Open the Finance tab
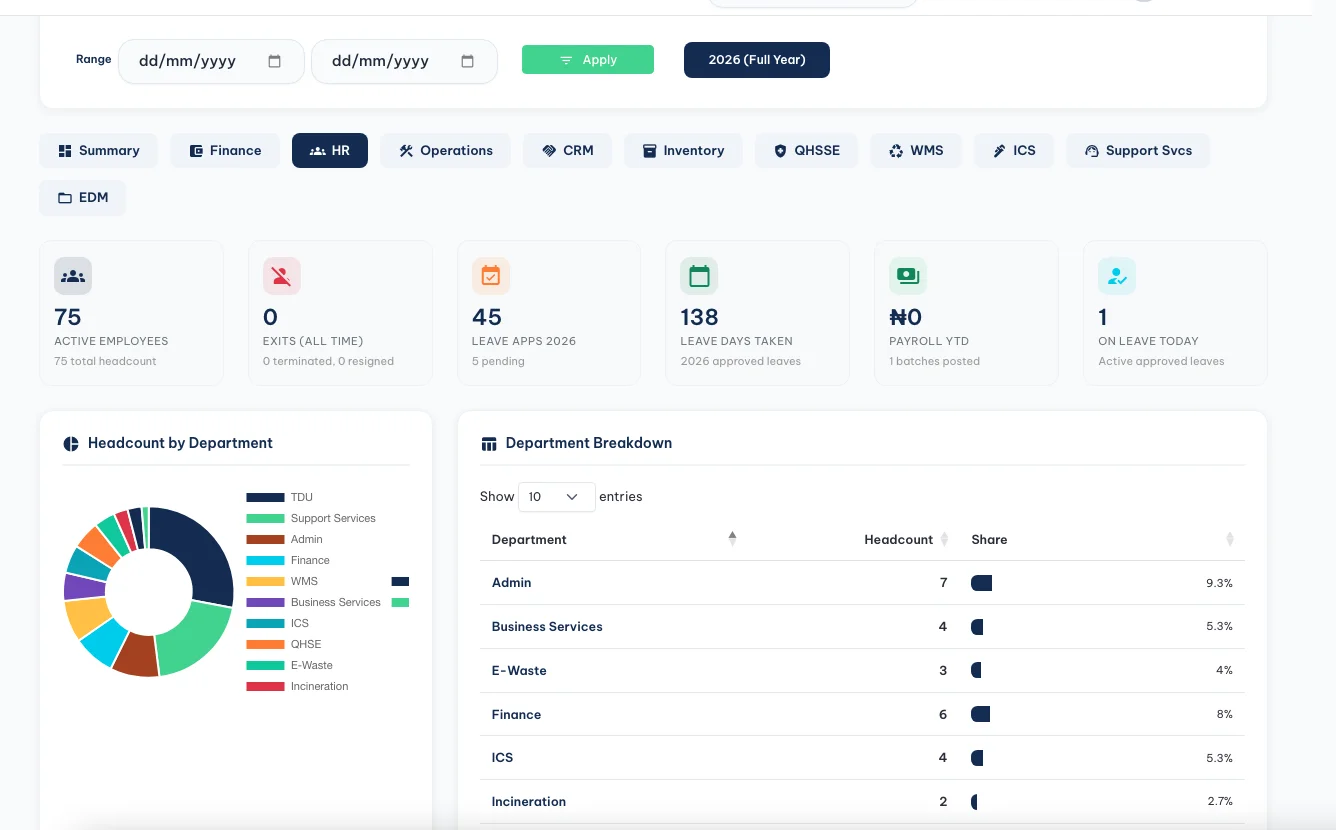 pyautogui.click(x=225, y=151)
